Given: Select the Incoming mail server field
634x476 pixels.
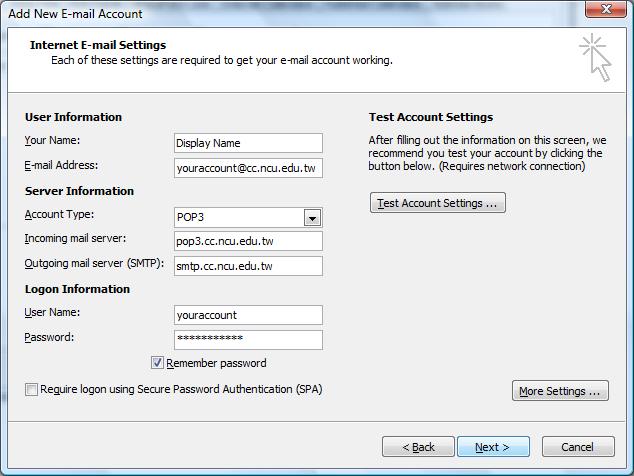Looking at the screenshot, I should coord(247,241).
